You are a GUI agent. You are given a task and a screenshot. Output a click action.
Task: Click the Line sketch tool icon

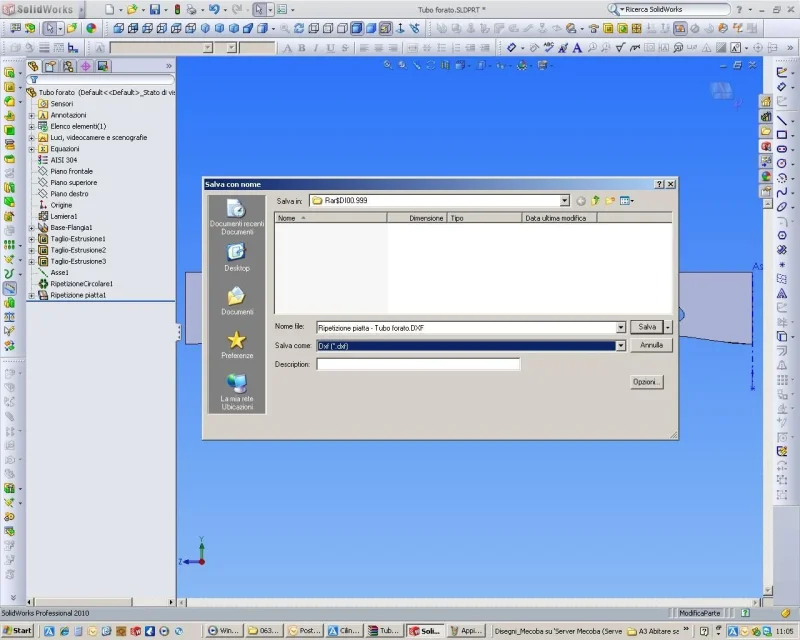coord(782,120)
